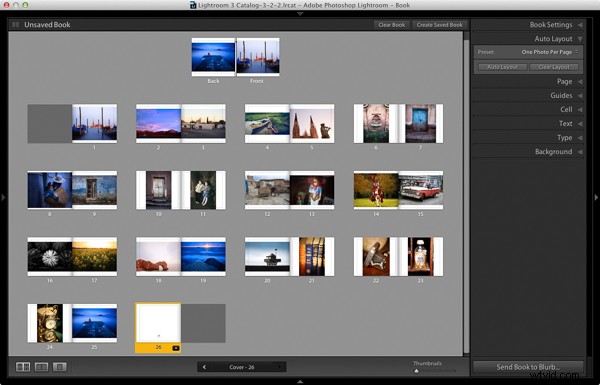
Task: Toggle header bar icon beside Unsaved Book
Action: (x=16, y=24)
